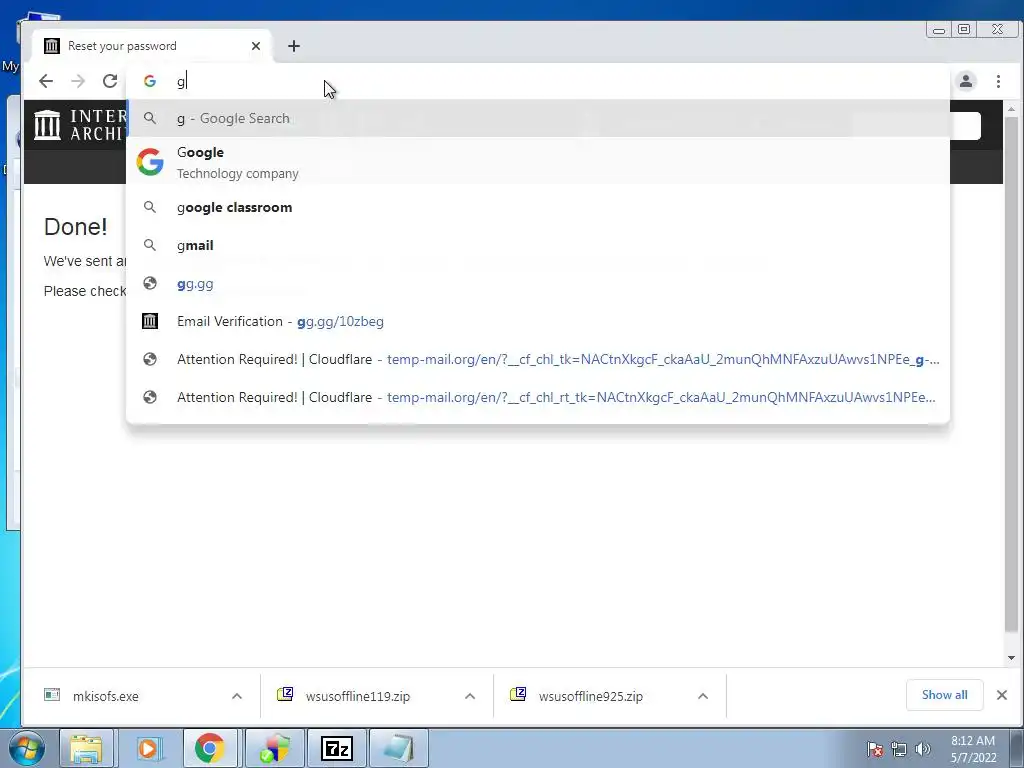1024x768 pixels.
Task: Click the archive icon beside Email Verification
Action: point(150,321)
